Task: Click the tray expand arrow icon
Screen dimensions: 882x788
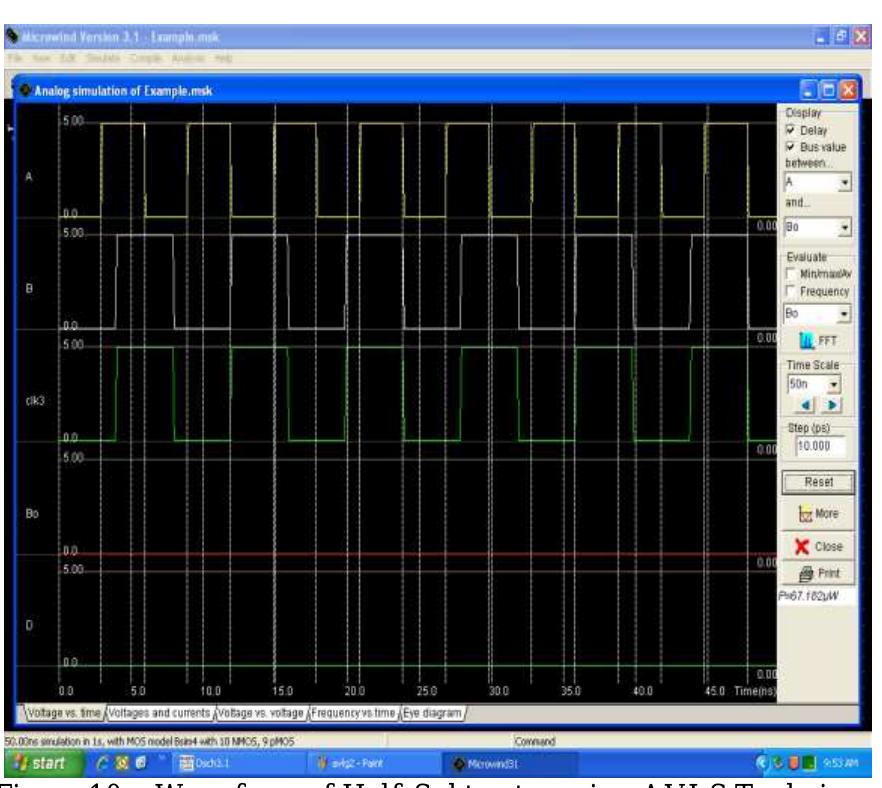Action: click(762, 763)
